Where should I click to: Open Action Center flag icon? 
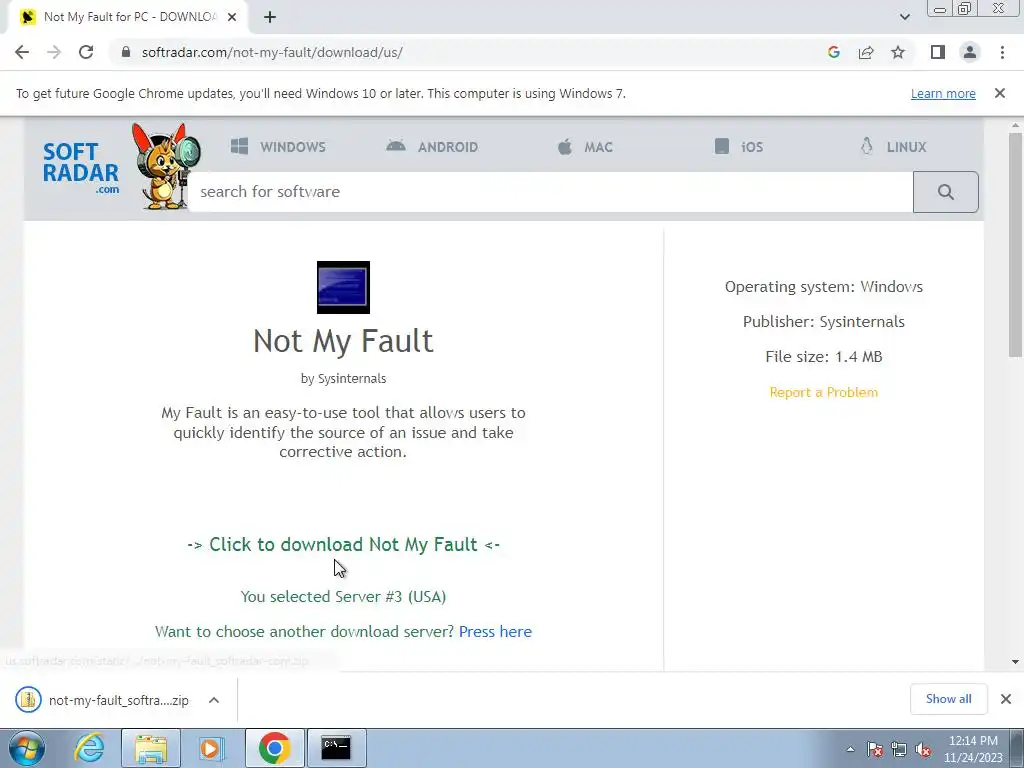[874, 750]
